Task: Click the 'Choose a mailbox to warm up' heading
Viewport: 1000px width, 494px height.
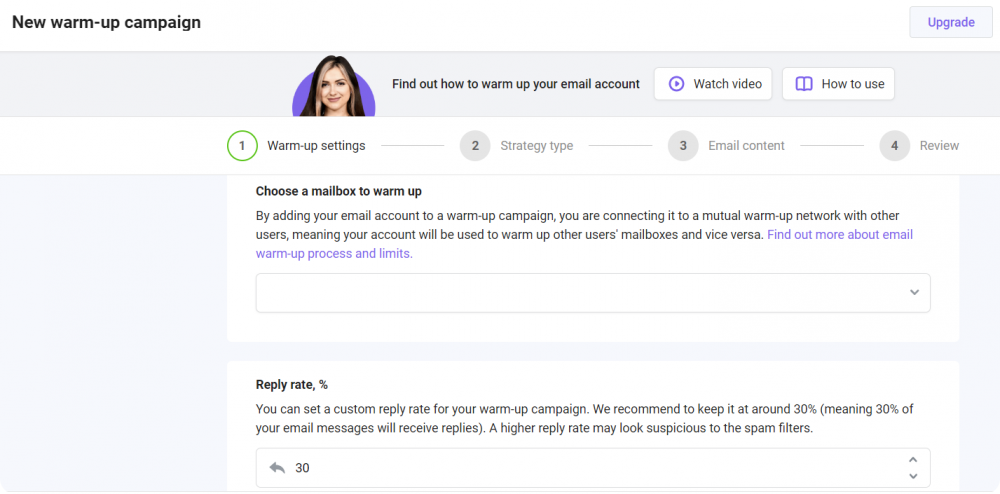Action: [339, 191]
